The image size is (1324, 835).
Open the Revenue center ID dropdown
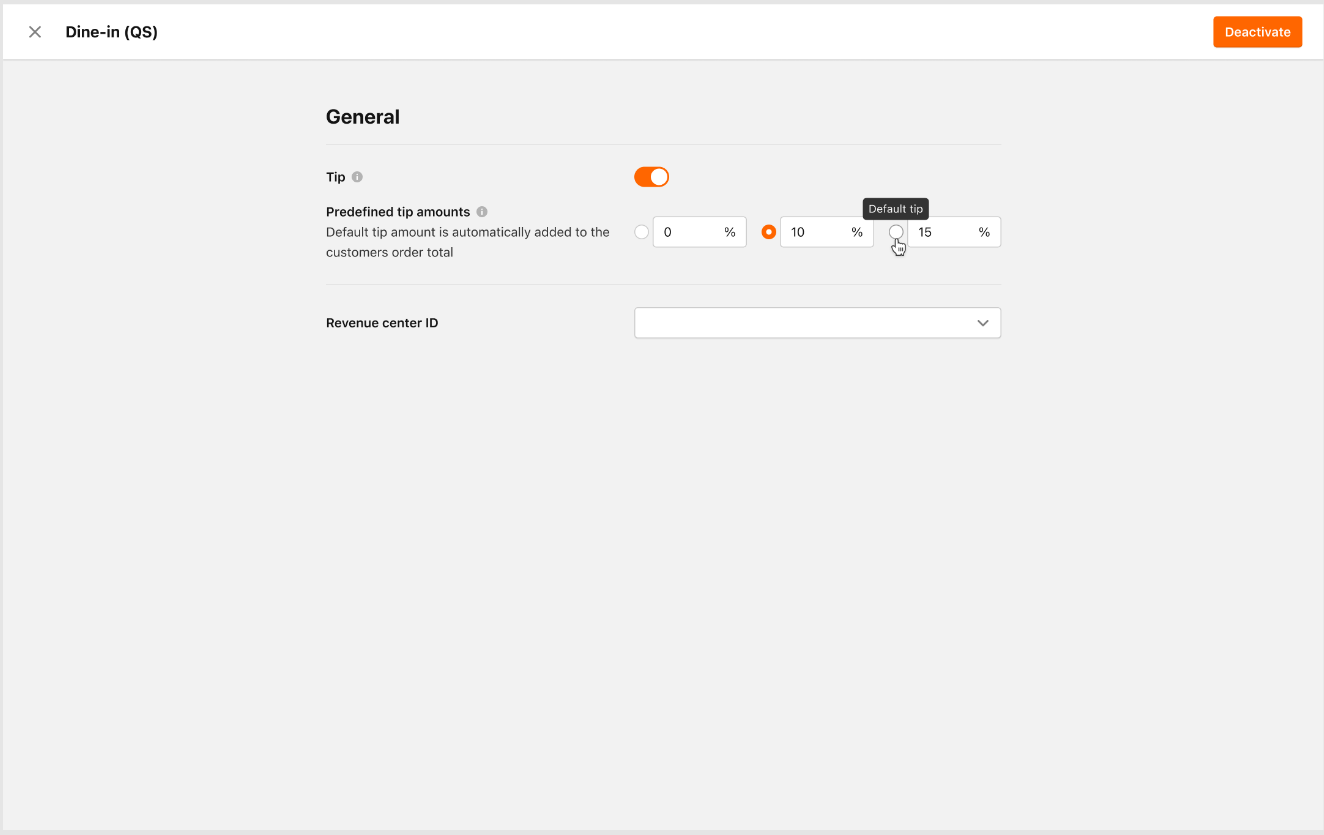click(x=817, y=323)
